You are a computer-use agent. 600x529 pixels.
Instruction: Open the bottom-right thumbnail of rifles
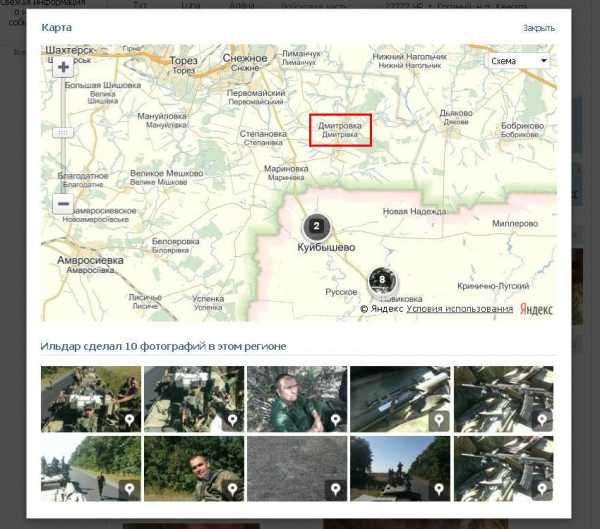(503, 467)
